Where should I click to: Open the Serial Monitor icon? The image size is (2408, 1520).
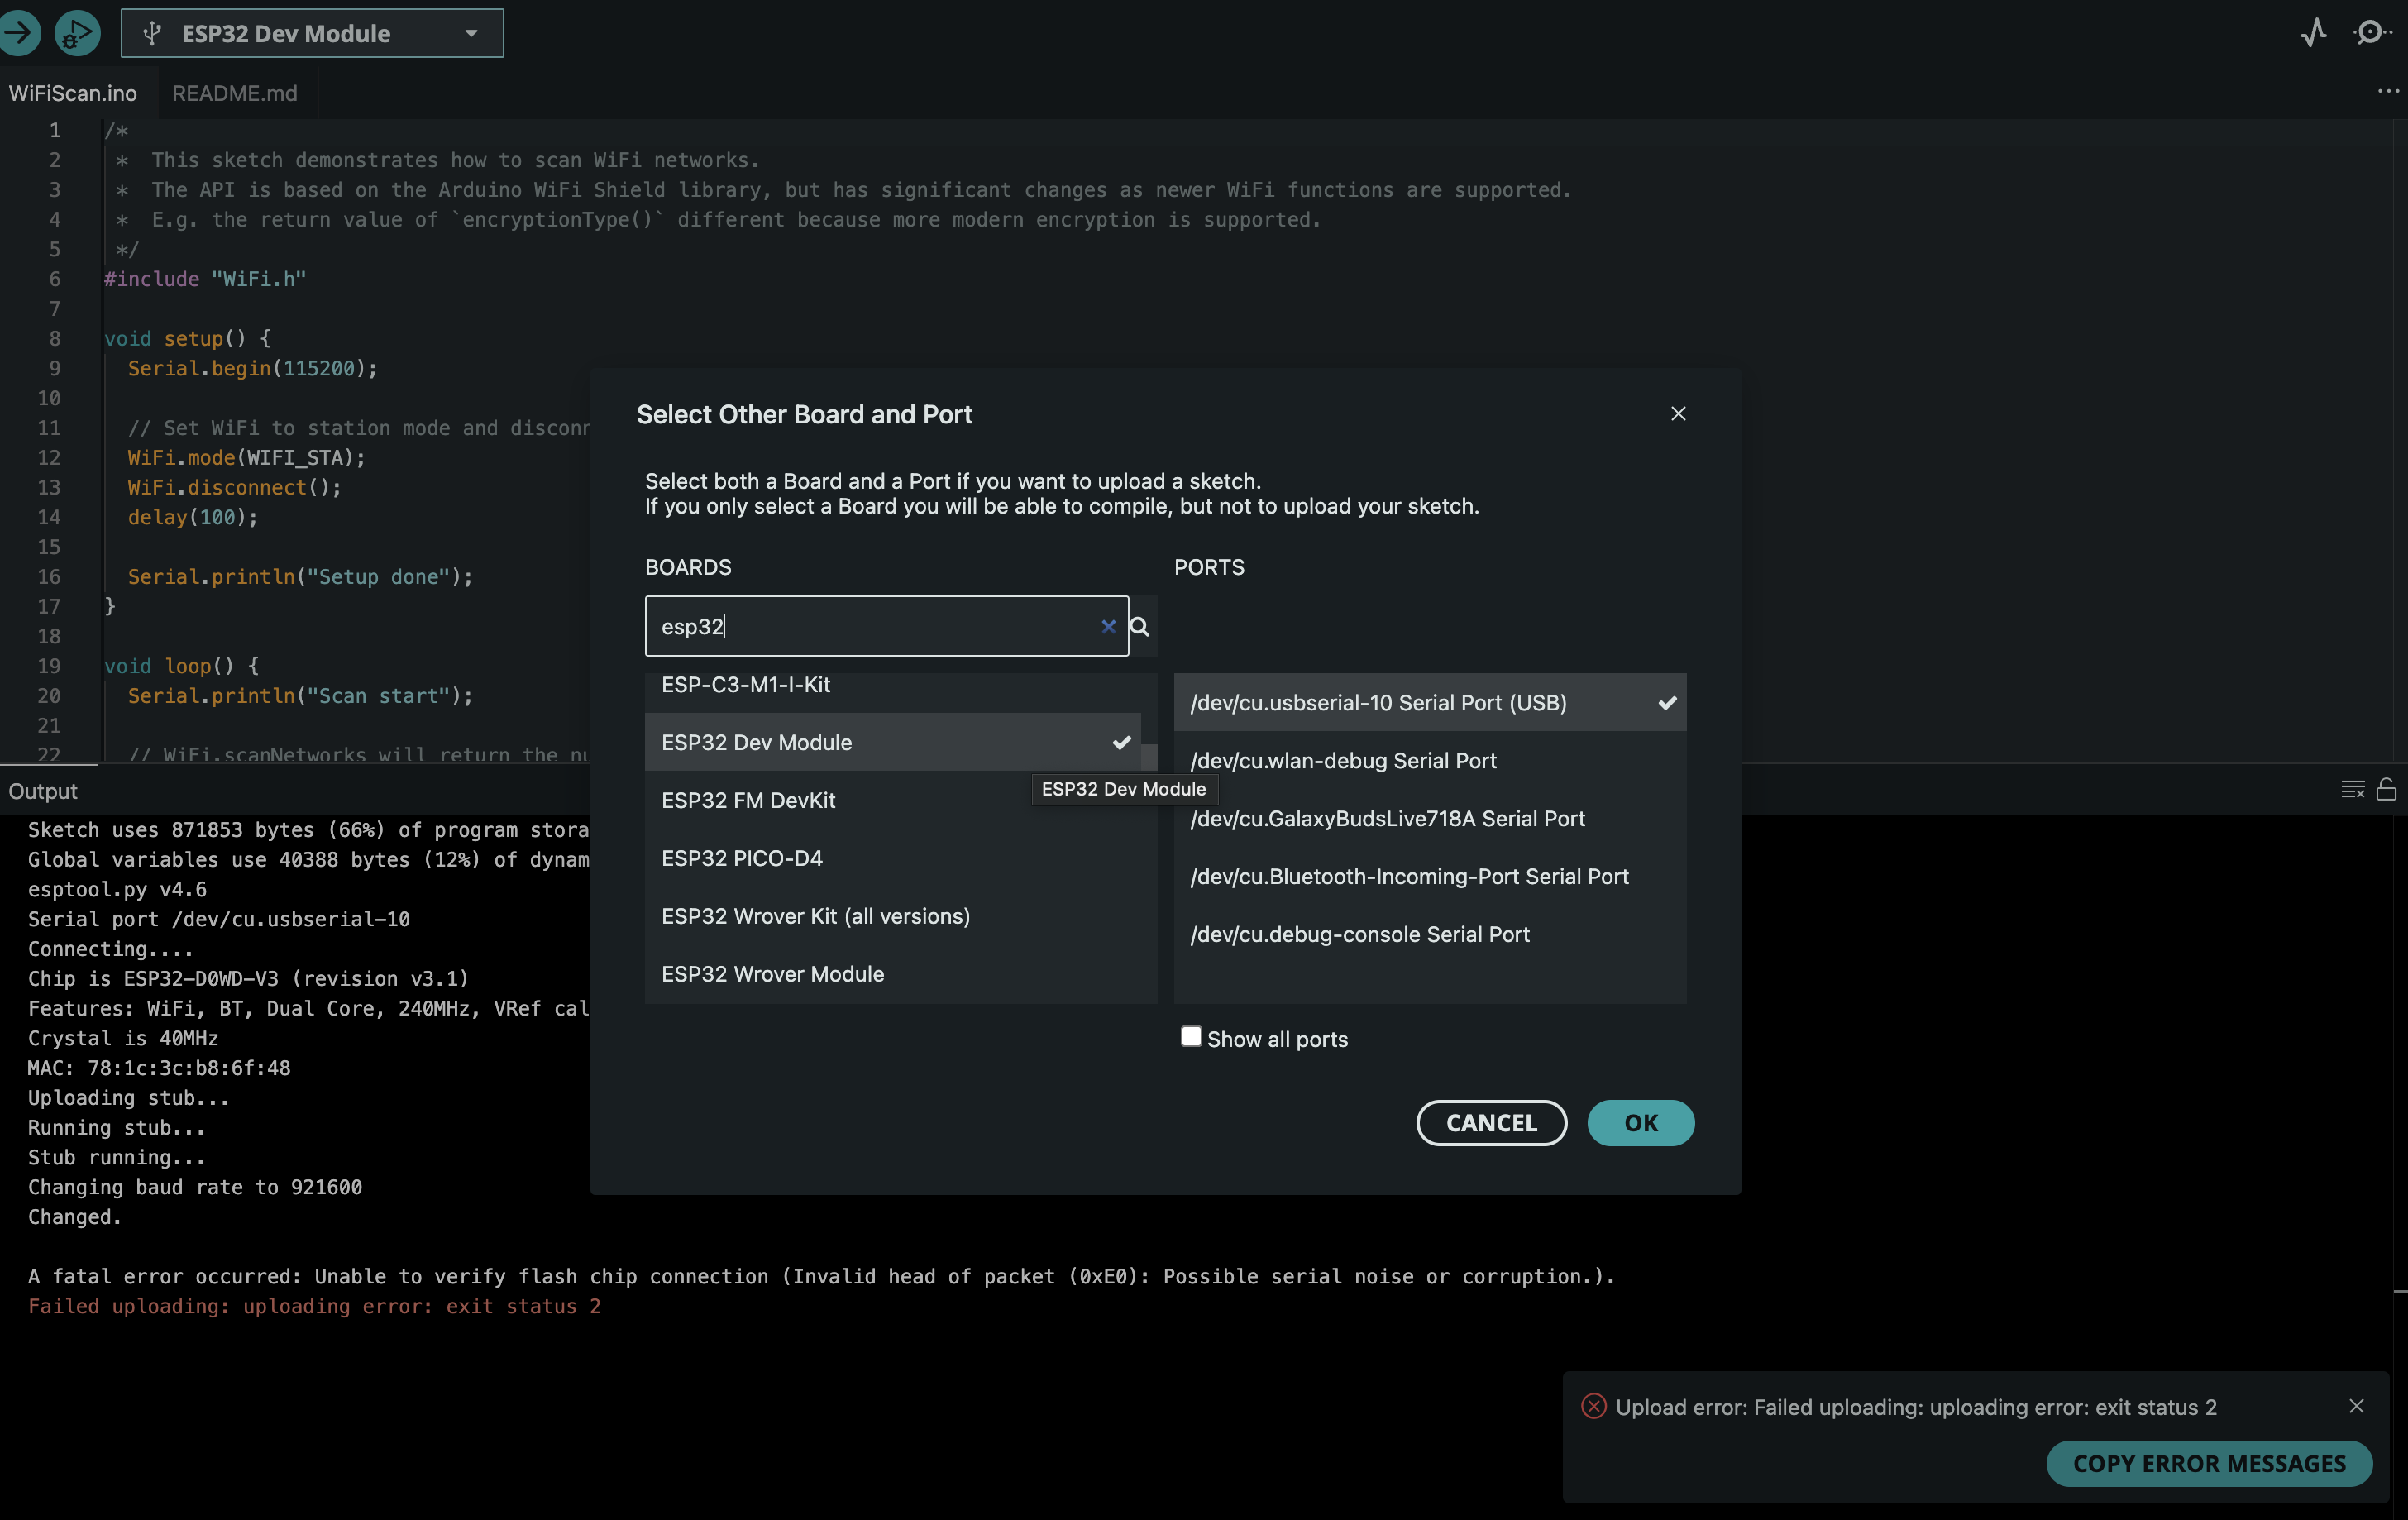(x=2372, y=33)
